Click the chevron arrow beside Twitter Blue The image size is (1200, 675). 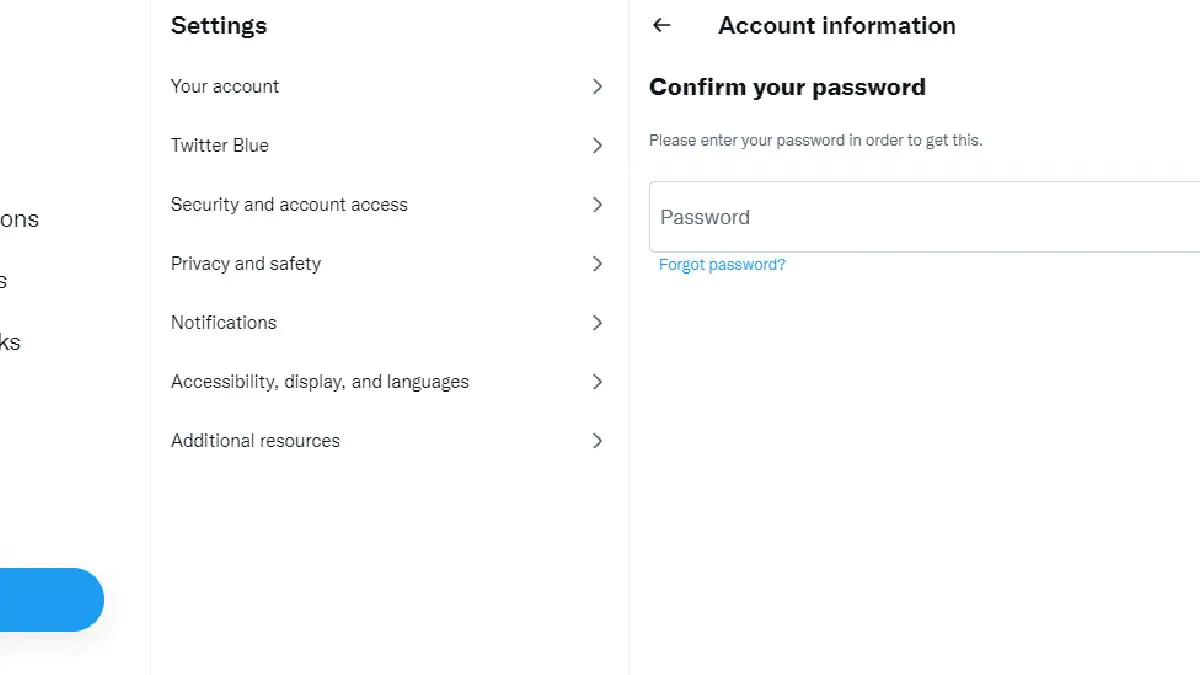pyautogui.click(x=597, y=146)
